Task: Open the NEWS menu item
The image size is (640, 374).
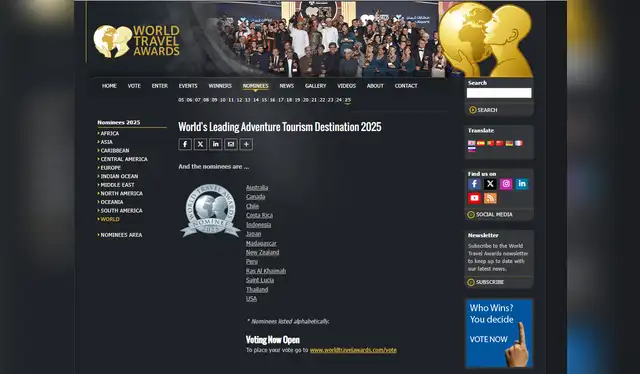Action: (x=287, y=86)
